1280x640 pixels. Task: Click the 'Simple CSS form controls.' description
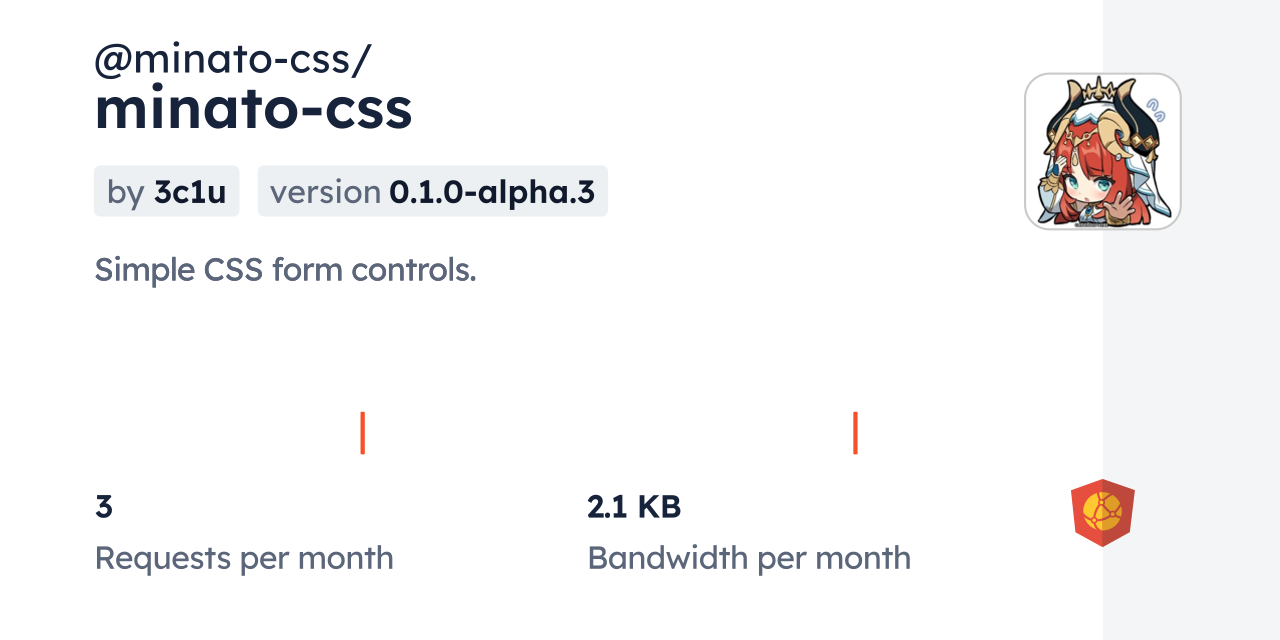tap(285, 269)
